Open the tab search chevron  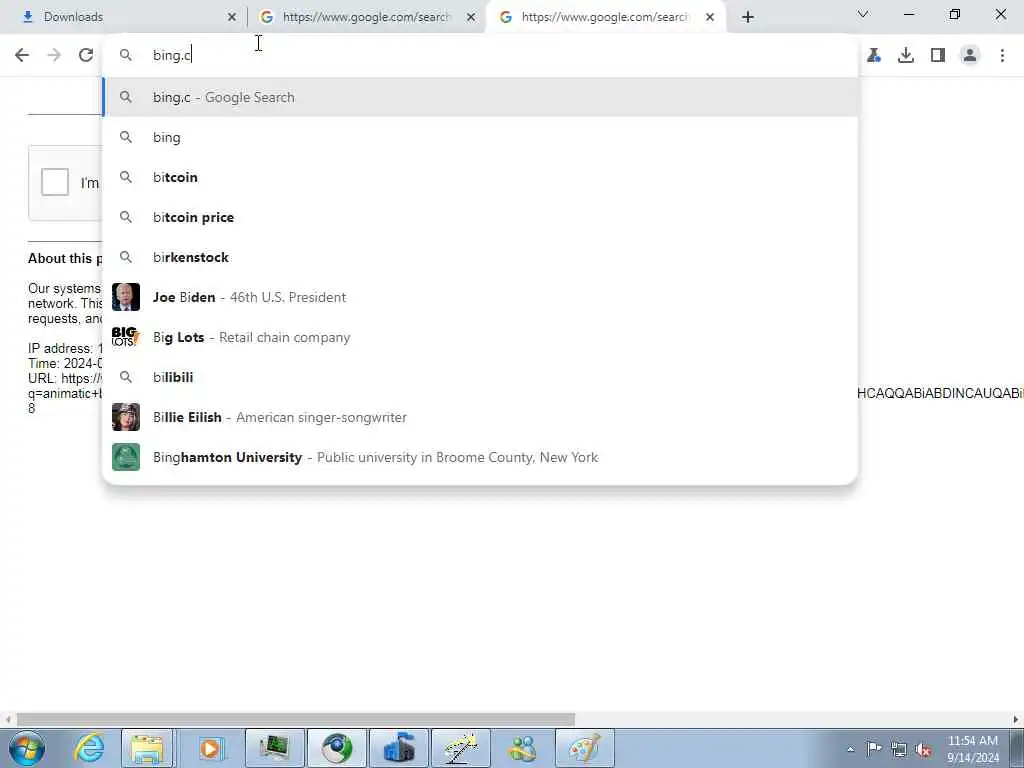pyautogui.click(x=863, y=14)
